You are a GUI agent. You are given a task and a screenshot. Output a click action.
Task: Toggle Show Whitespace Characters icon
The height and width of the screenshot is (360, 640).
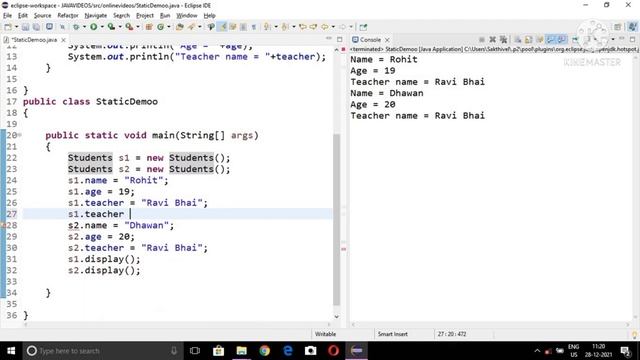pos(253,27)
